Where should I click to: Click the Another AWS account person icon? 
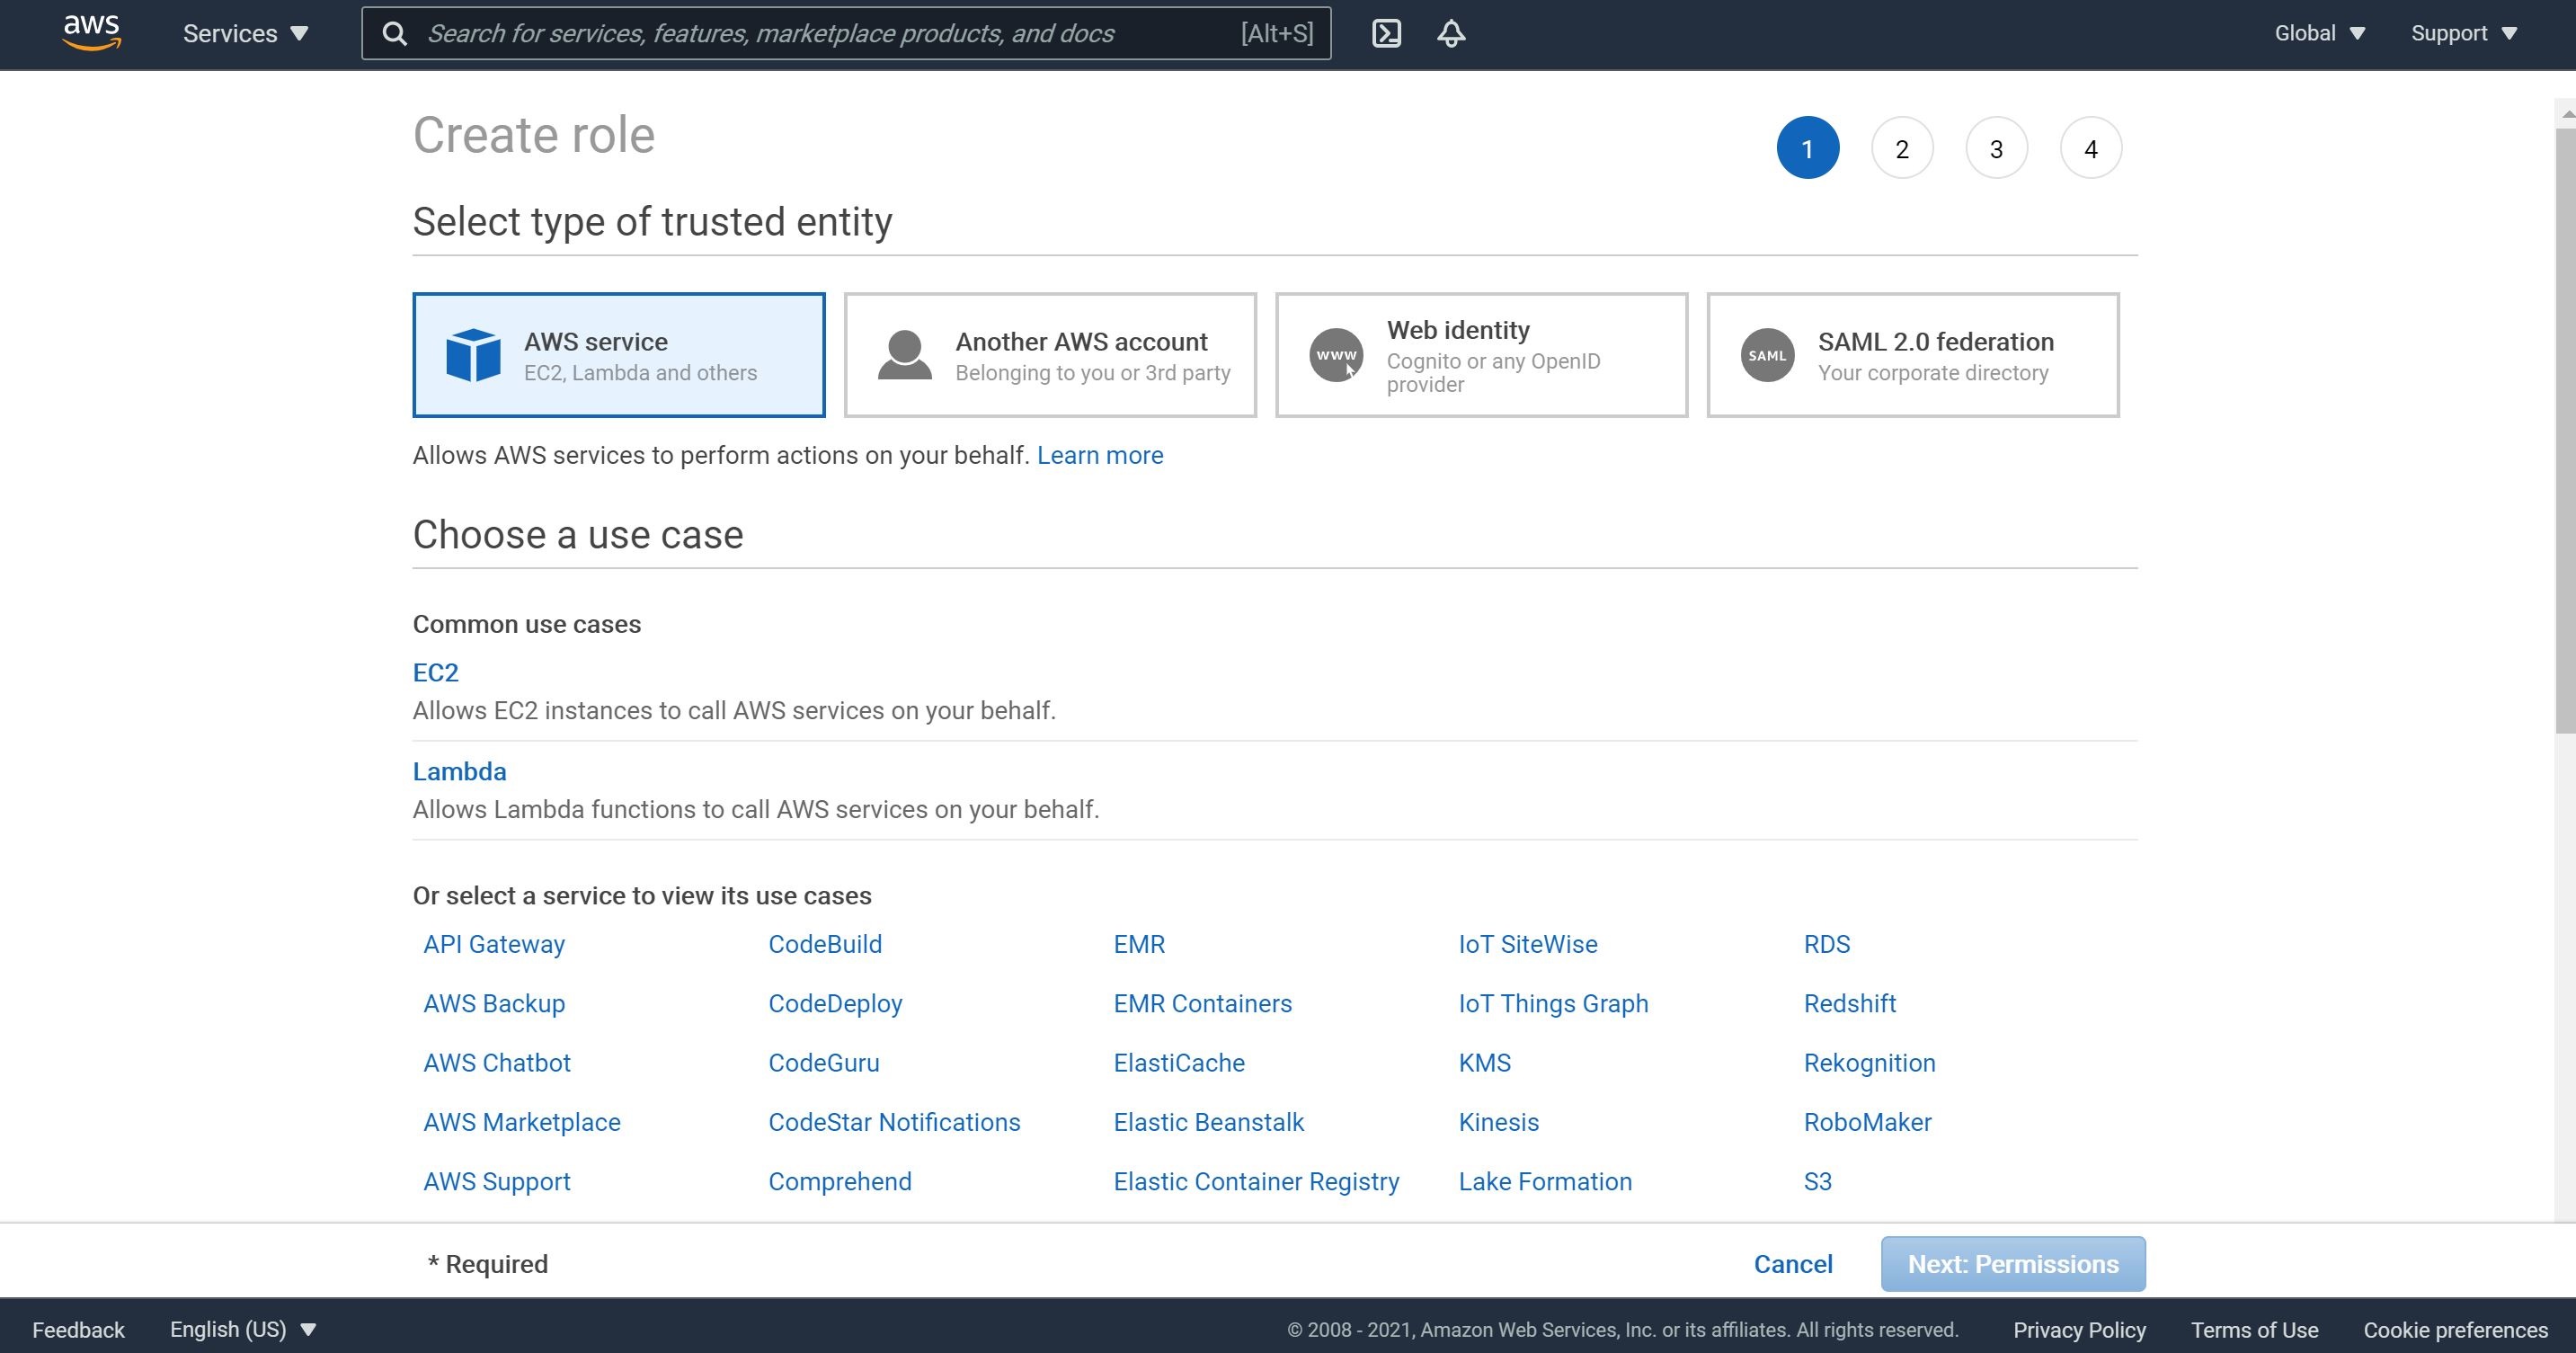tap(904, 355)
